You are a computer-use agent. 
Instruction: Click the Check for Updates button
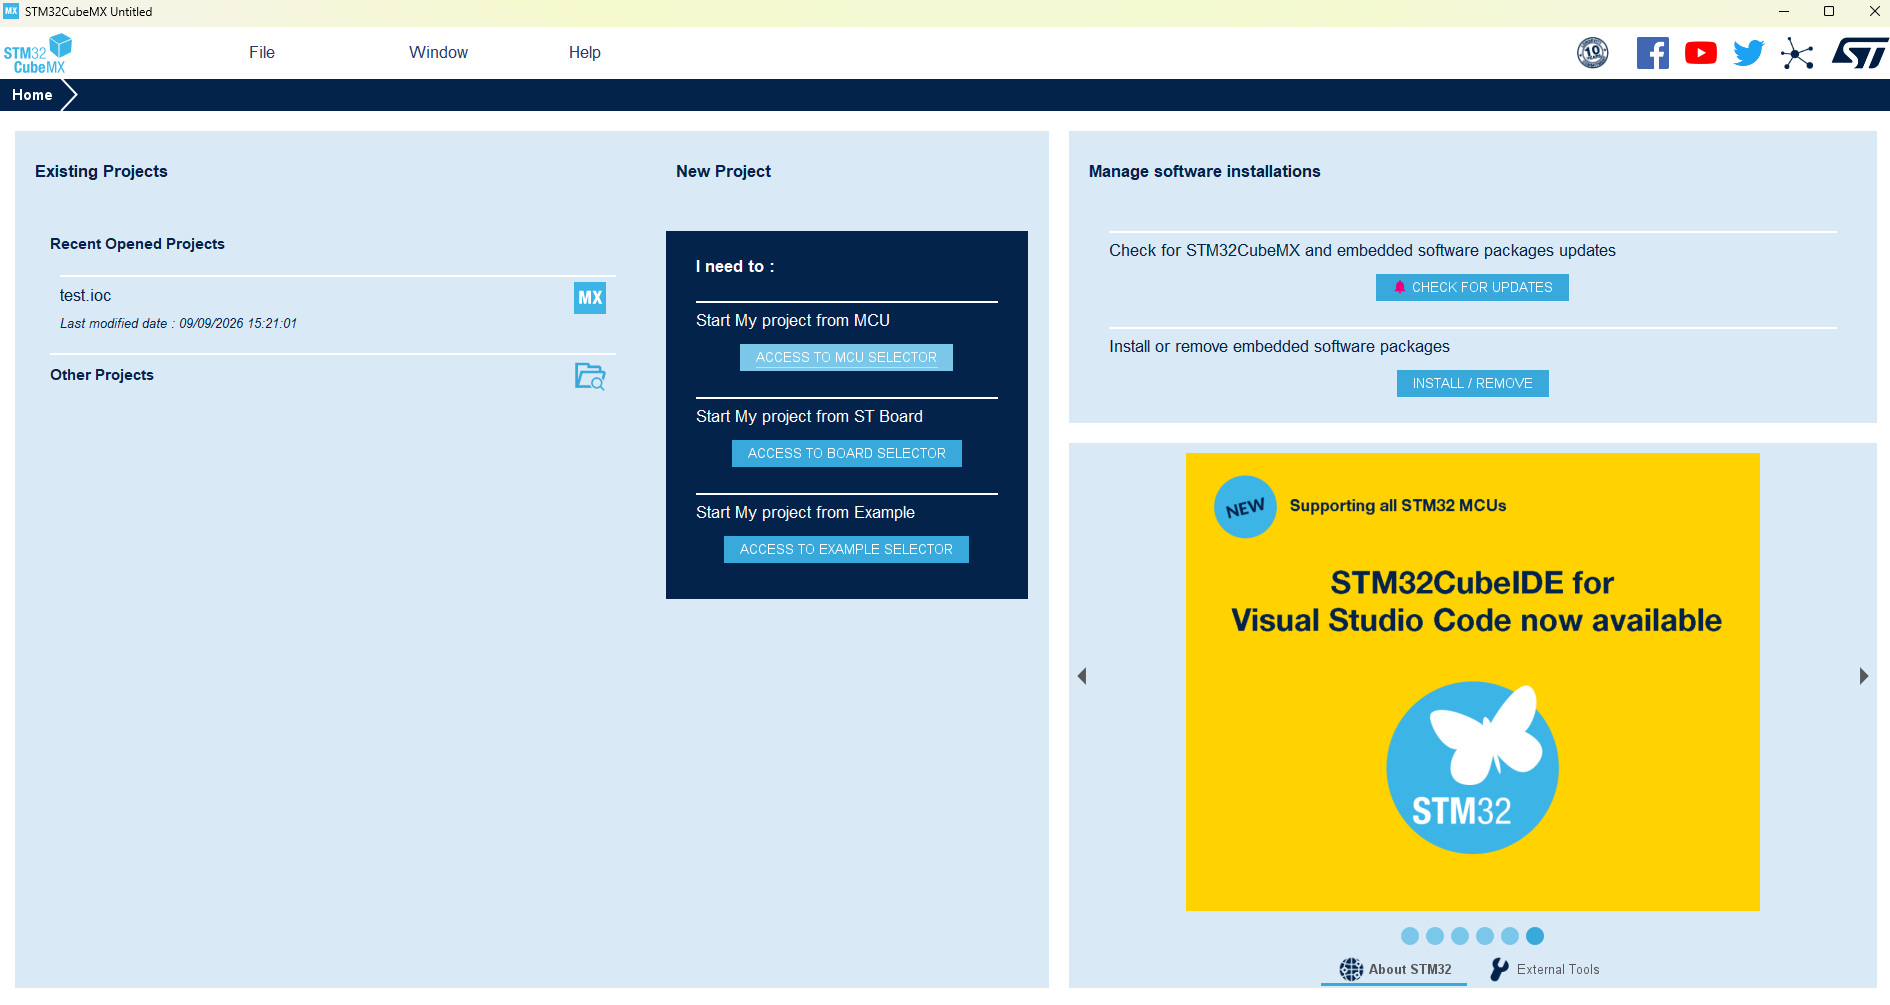point(1472,288)
